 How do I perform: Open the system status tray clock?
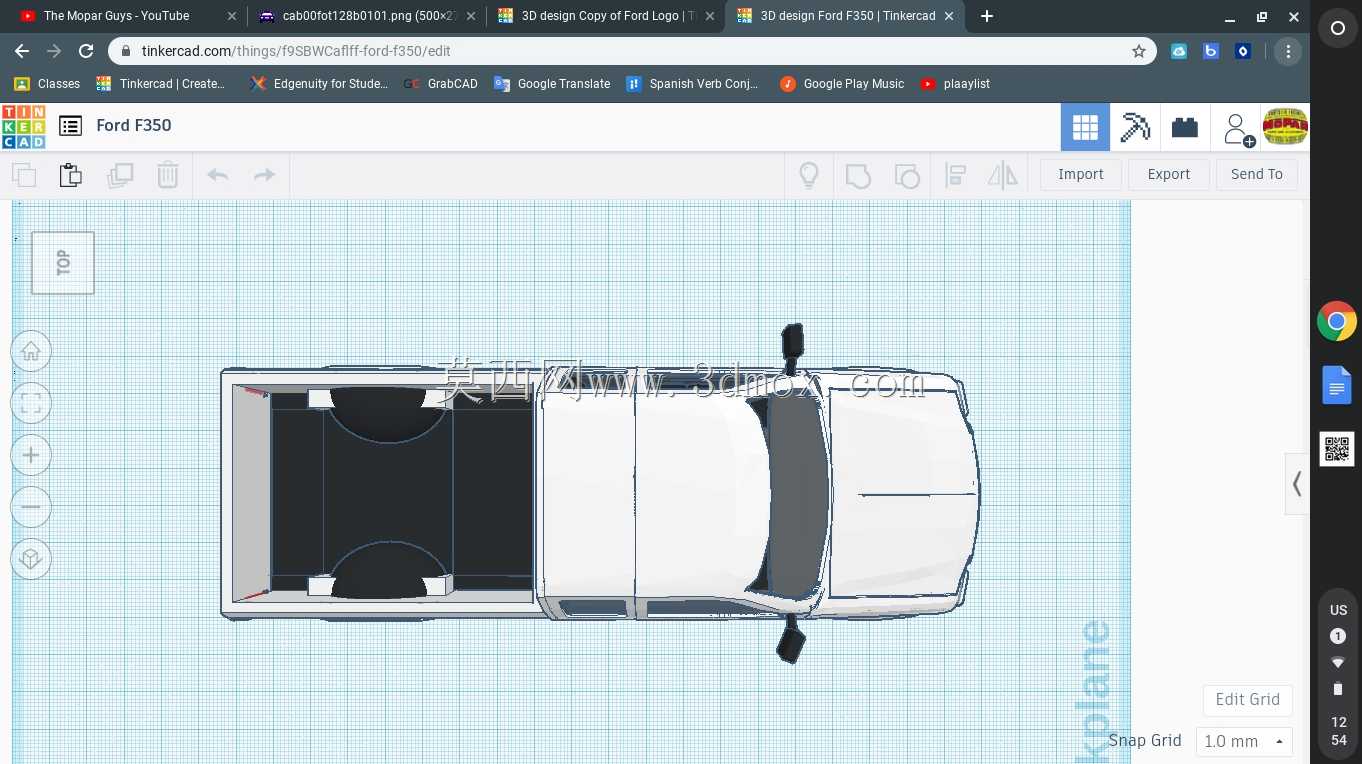click(1338, 675)
